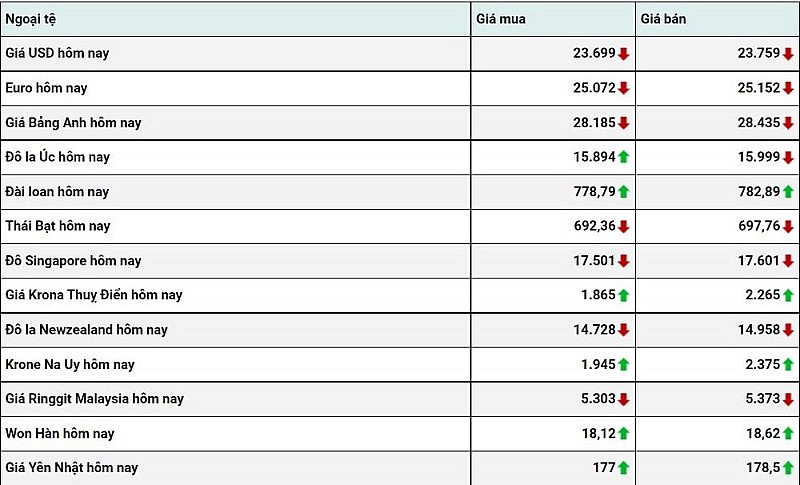The image size is (800, 485).
Task: Click the red down arrow beside Euro 25.152
Action: click(788, 88)
